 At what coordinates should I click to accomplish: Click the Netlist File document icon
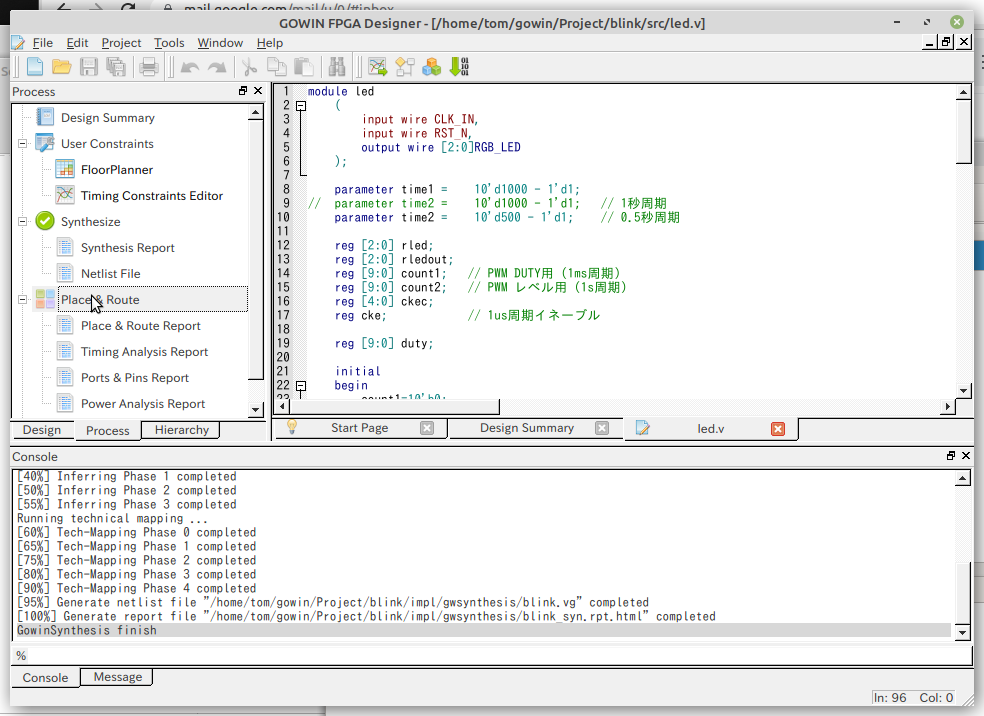pyautogui.click(x=65, y=273)
